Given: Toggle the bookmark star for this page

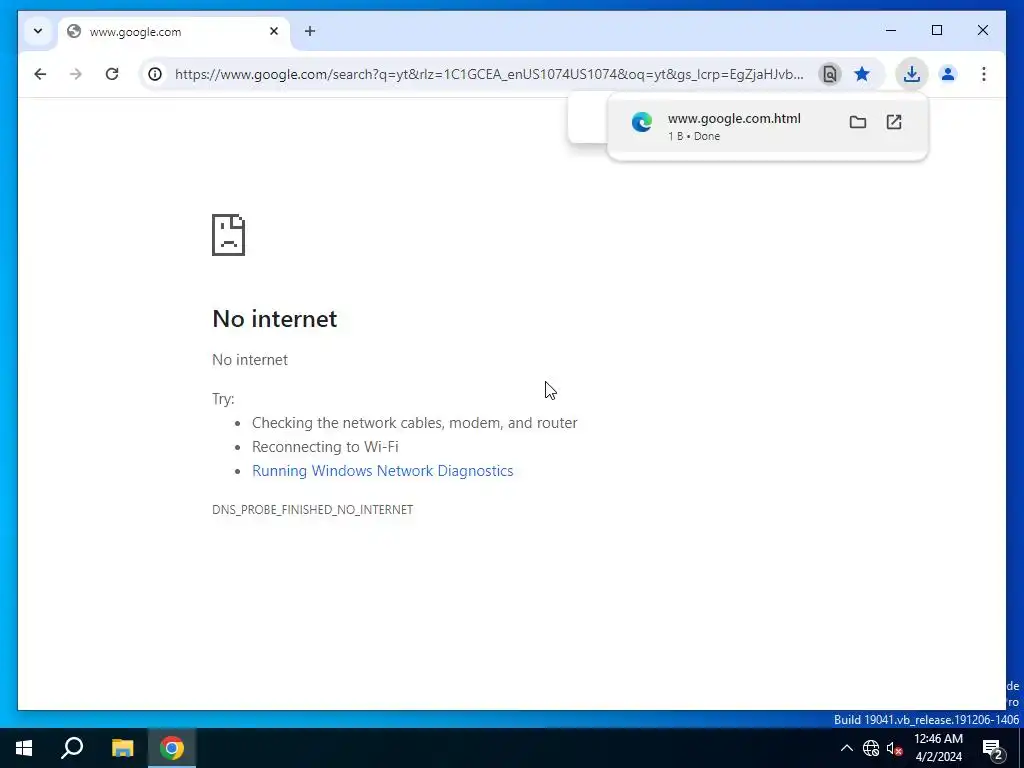Looking at the screenshot, I should pyautogui.click(x=862, y=74).
